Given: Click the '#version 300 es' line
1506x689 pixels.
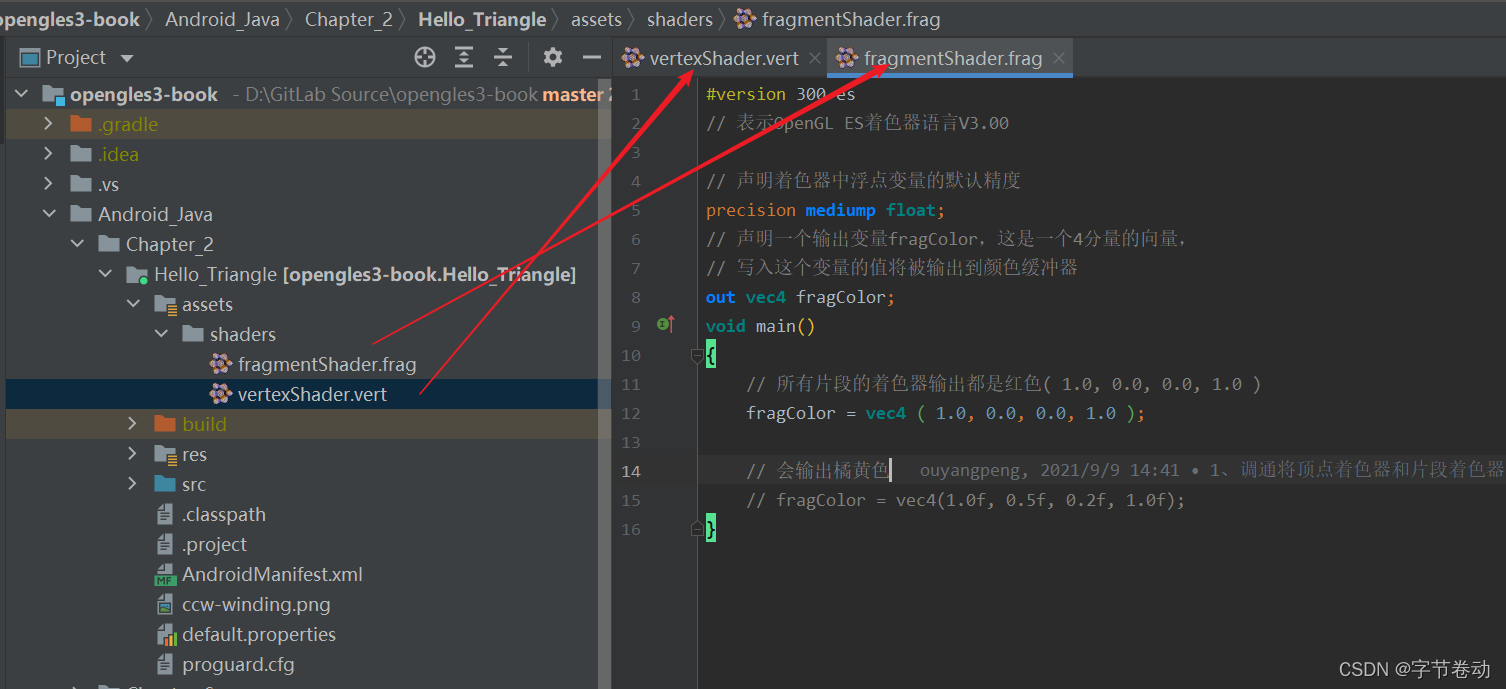Looking at the screenshot, I should pos(780,94).
